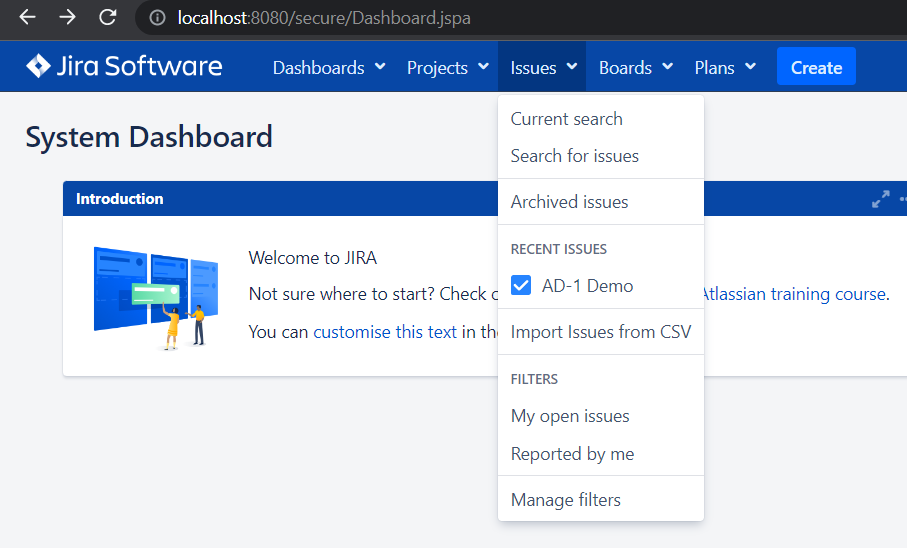Click the site information icon in address bar
This screenshot has height=548, width=907.
tap(157, 18)
